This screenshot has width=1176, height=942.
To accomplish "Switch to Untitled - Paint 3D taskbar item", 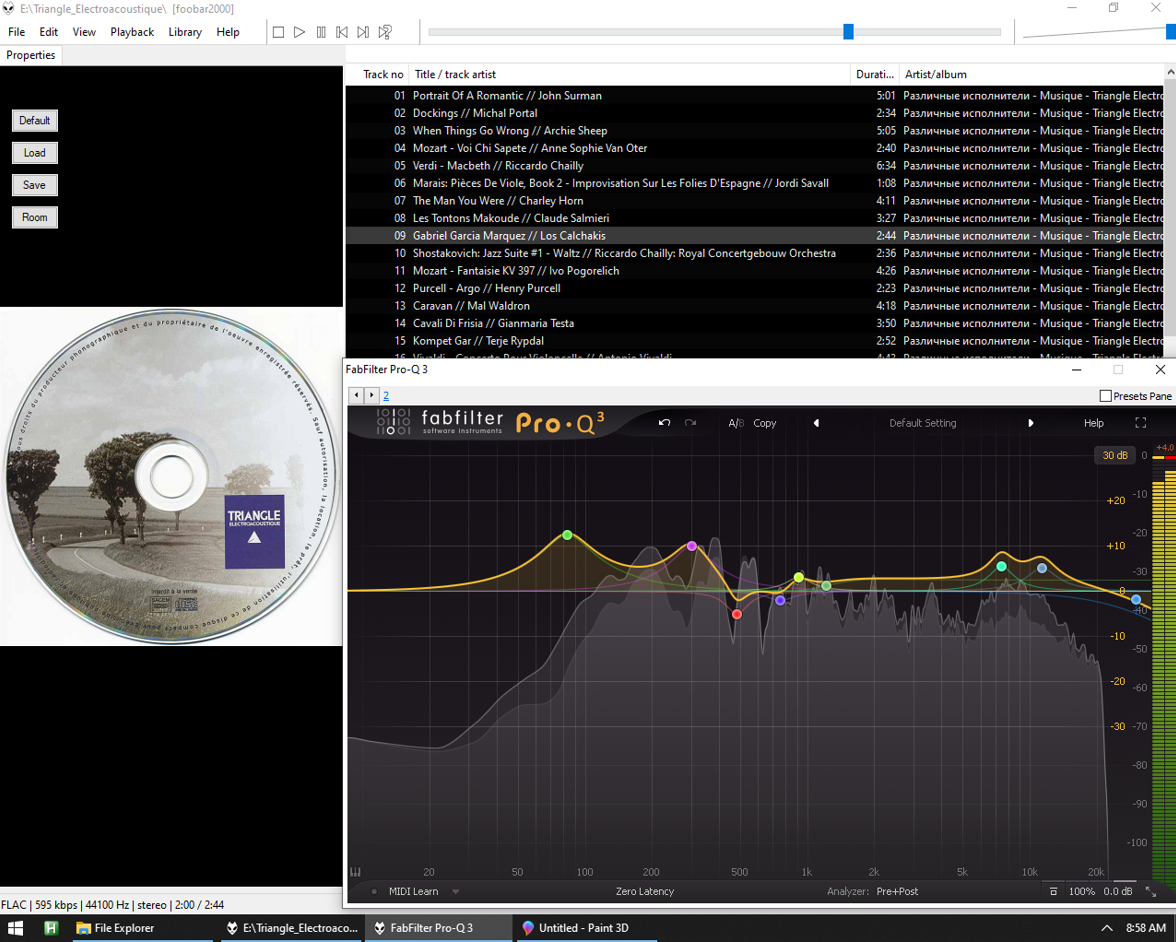I will click(585, 928).
